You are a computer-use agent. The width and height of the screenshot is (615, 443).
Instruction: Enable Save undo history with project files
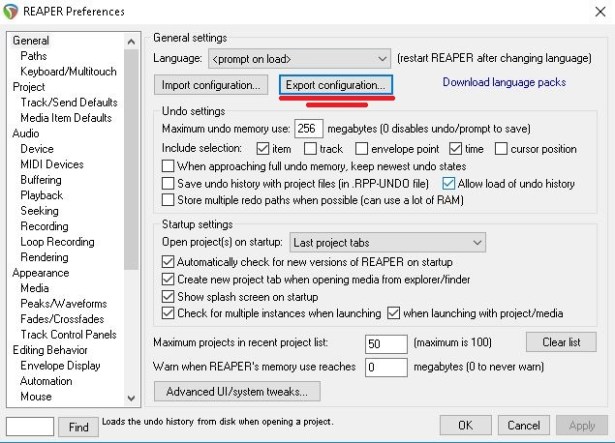[x=168, y=184]
